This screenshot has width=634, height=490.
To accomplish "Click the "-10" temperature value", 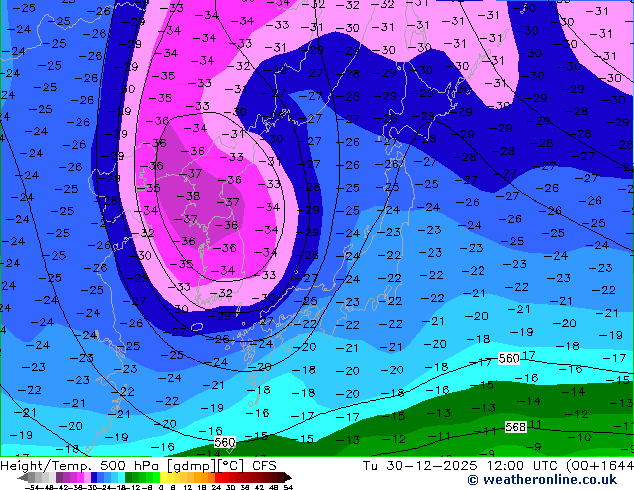I will pos(579,437).
